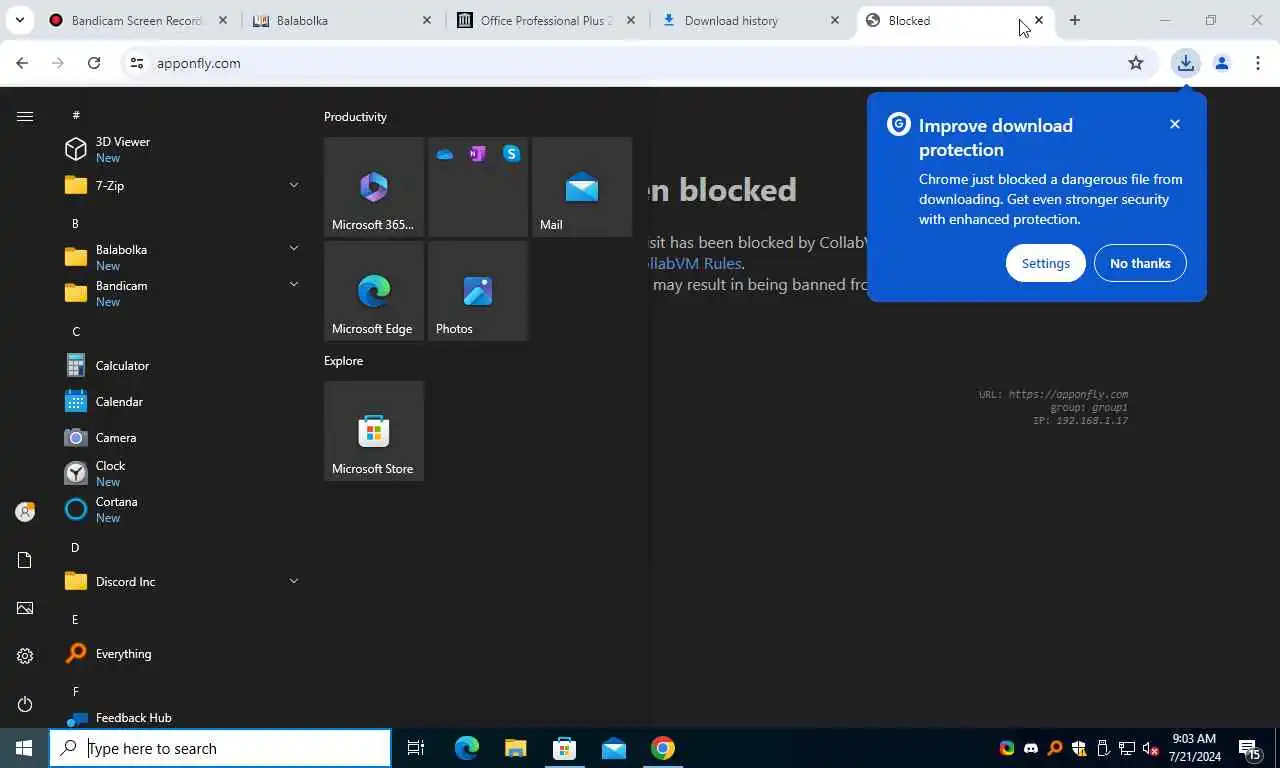Jump to letter B in the app list
The height and width of the screenshot is (768, 1280).
pyautogui.click(x=75, y=223)
